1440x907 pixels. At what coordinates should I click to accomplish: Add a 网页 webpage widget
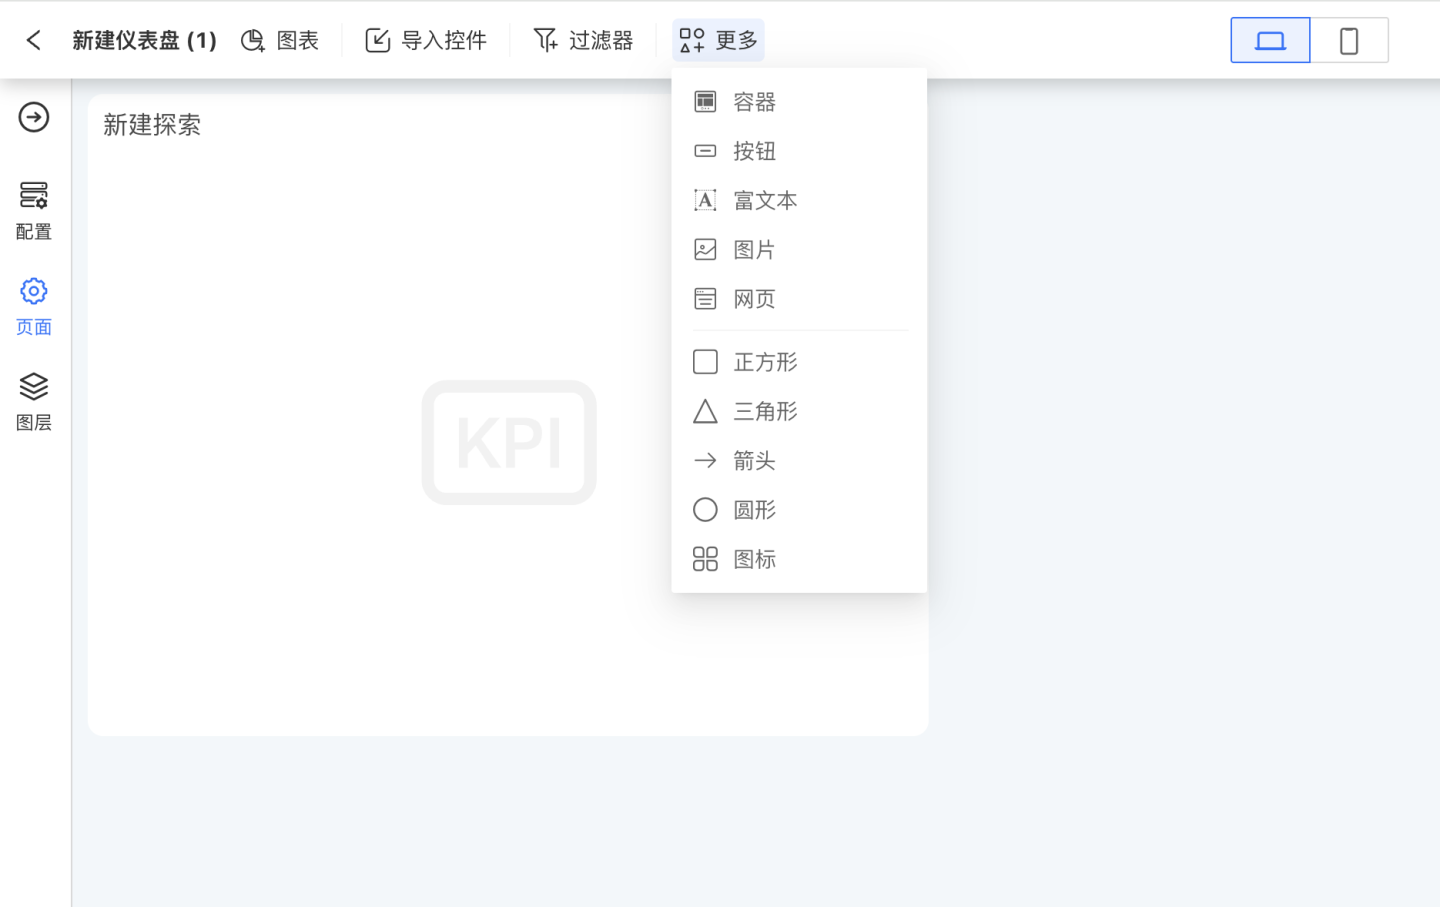point(754,299)
